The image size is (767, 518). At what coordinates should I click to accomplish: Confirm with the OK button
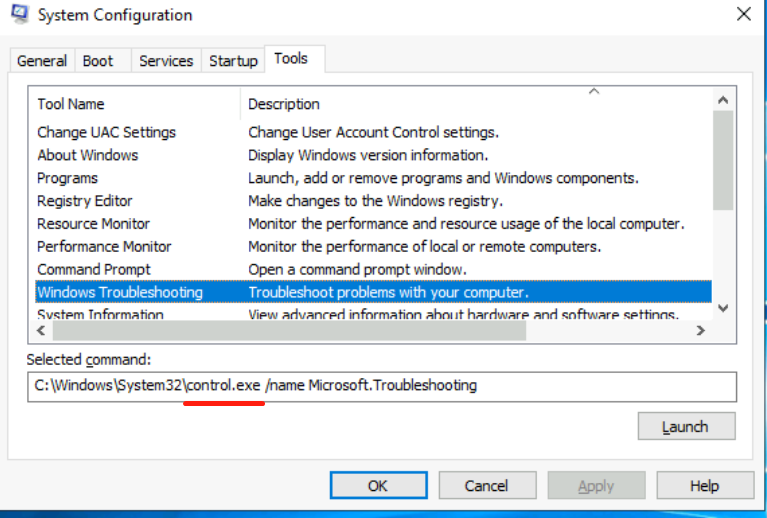click(x=377, y=486)
